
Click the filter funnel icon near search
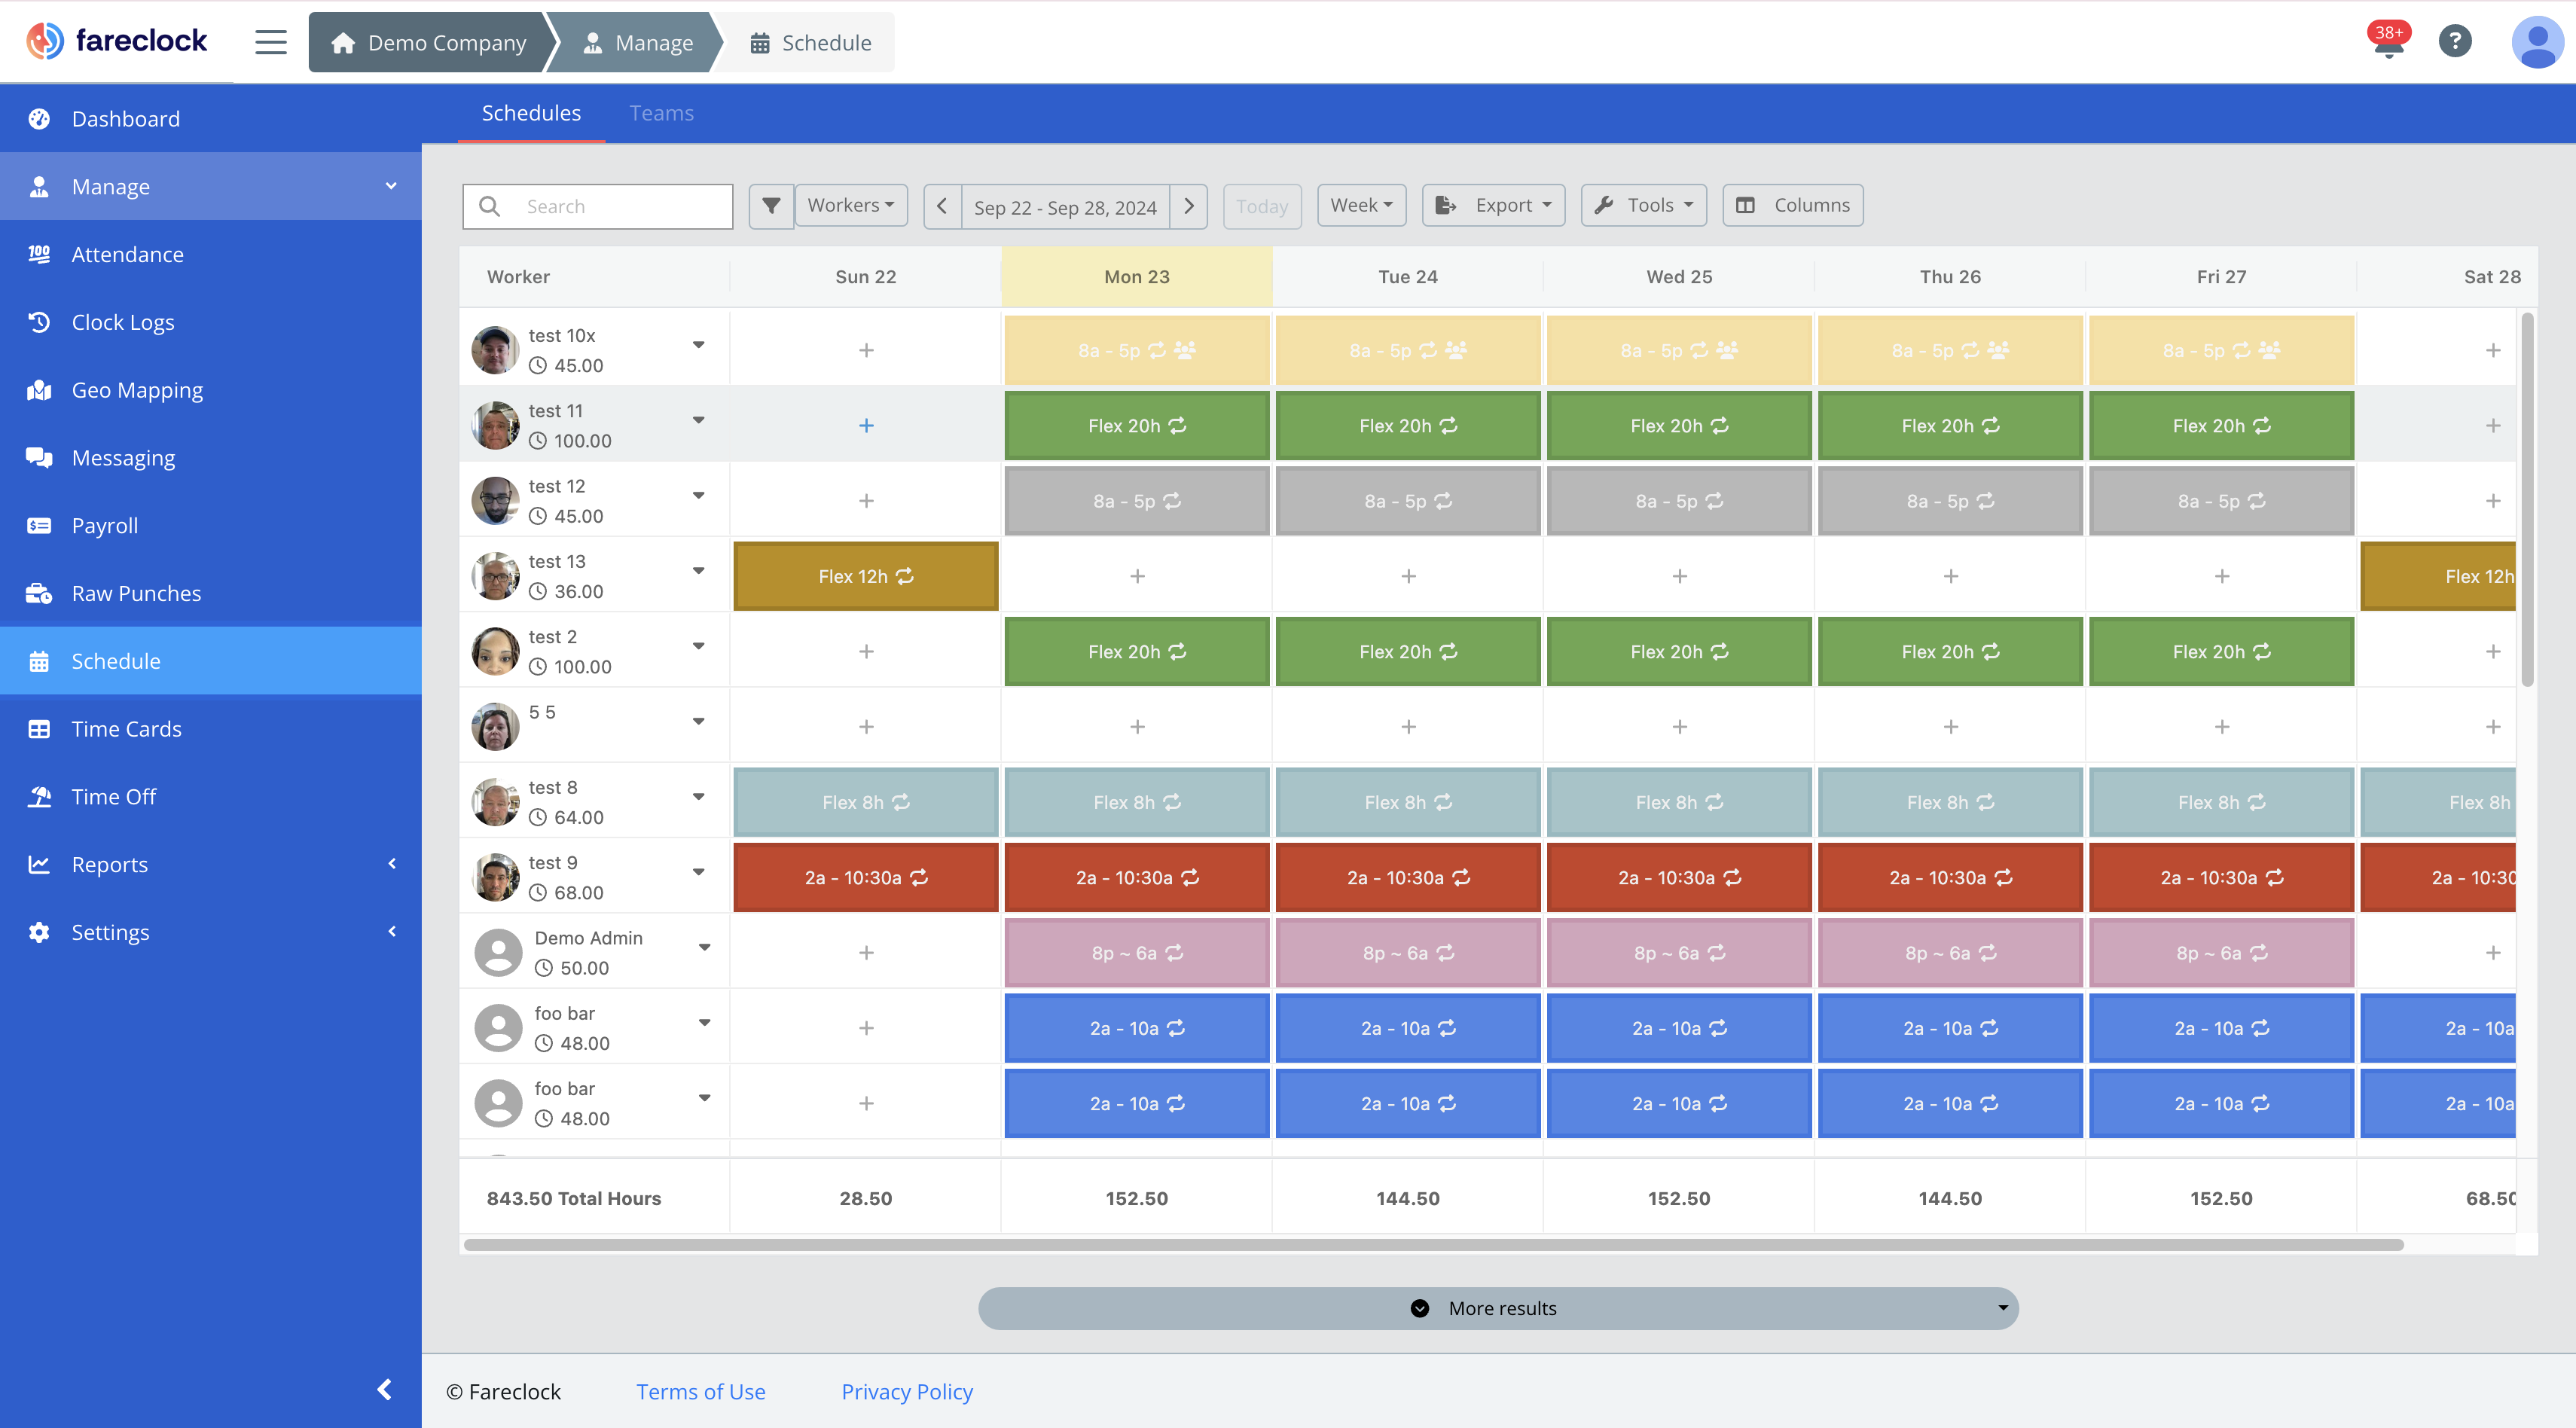[770, 205]
